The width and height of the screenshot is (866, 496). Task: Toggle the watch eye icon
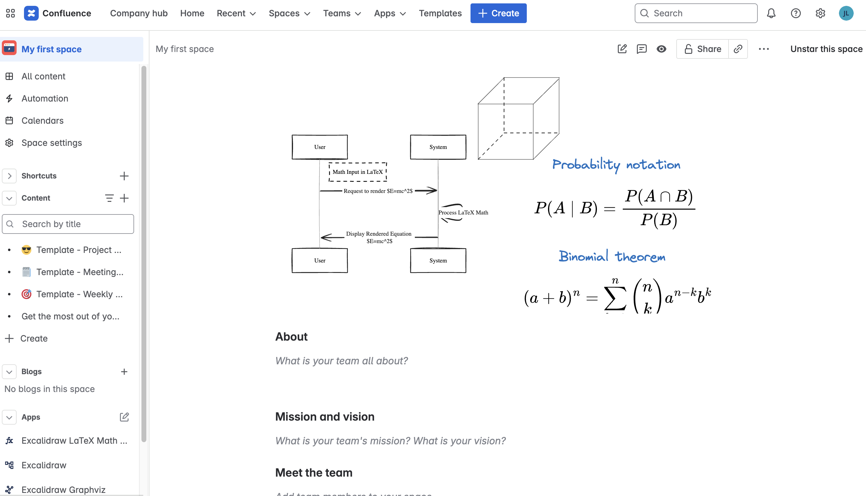click(661, 49)
